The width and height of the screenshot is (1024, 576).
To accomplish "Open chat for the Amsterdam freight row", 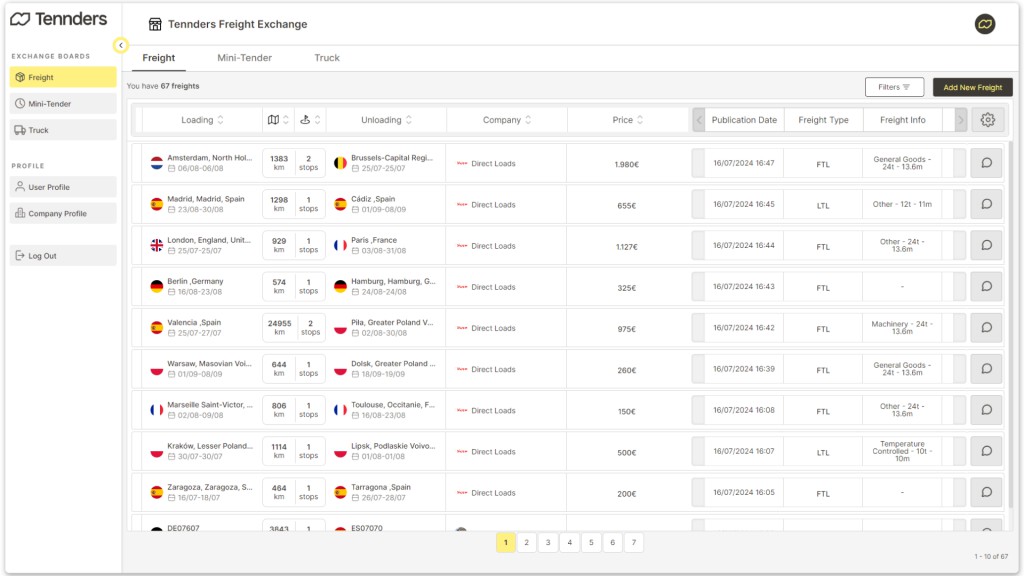I will click(x=987, y=163).
